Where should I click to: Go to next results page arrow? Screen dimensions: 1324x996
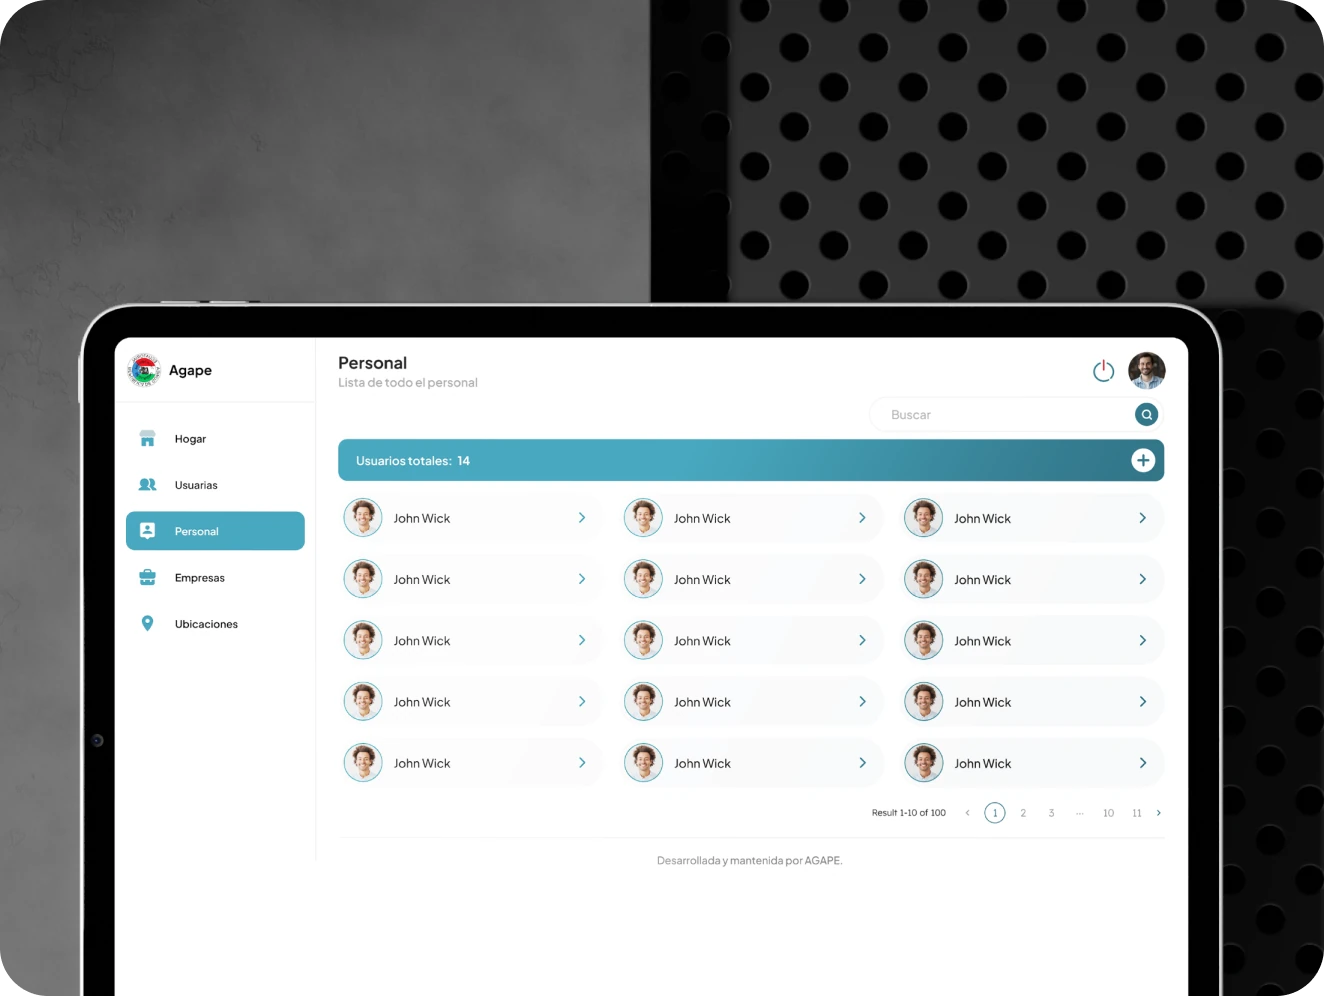[x=1159, y=813]
